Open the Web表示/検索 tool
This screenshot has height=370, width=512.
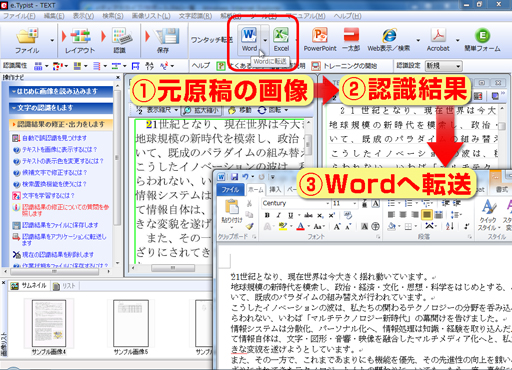(x=389, y=39)
